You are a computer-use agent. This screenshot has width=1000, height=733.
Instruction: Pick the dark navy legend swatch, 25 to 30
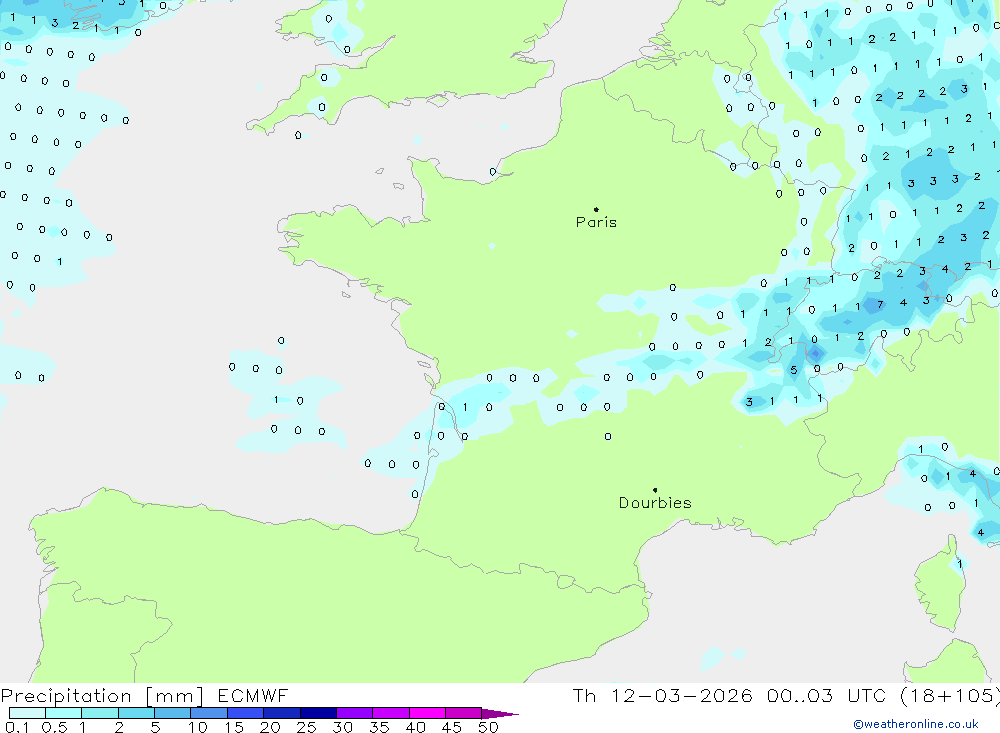[x=318, y=713]
